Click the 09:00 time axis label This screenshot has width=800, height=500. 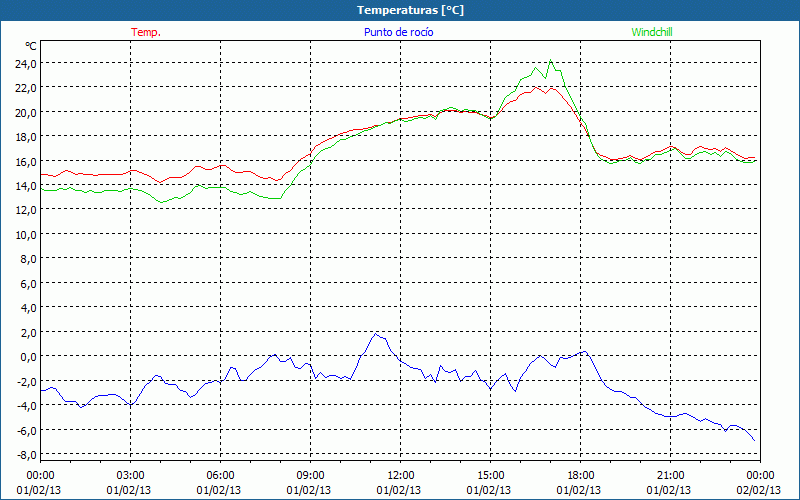[x=310, y=476]
